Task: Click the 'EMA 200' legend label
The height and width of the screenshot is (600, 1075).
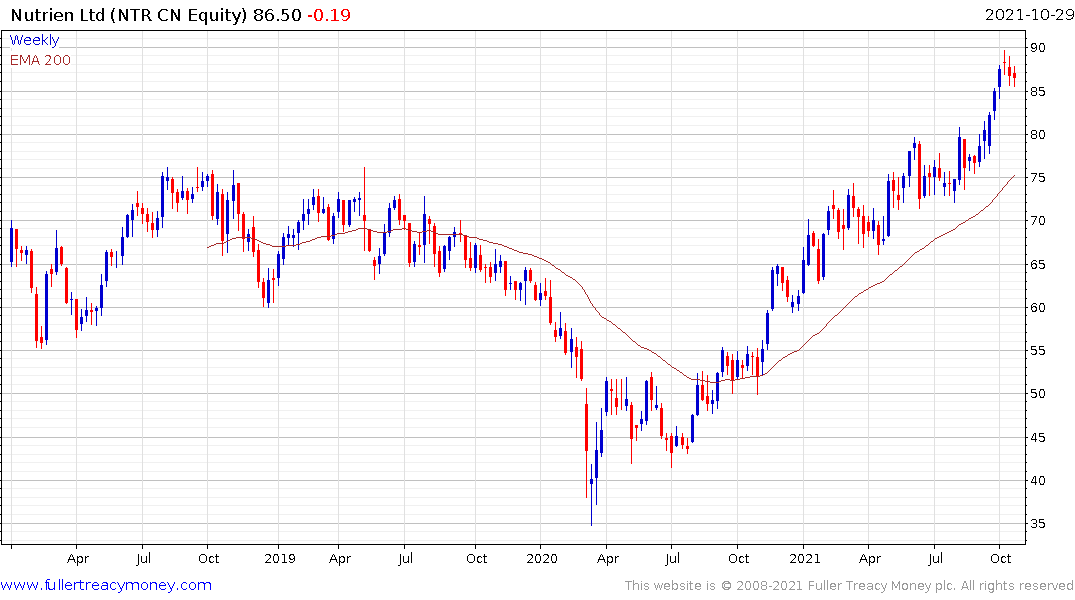Action: click(x=40, y=60)
